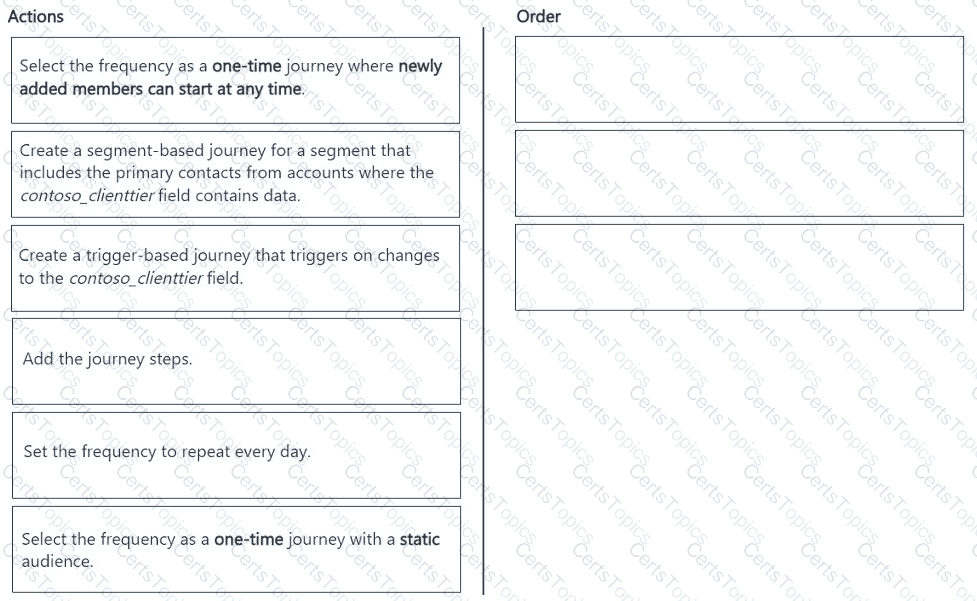Click the "Actions" column heading
977x601 pixels.
36,16
